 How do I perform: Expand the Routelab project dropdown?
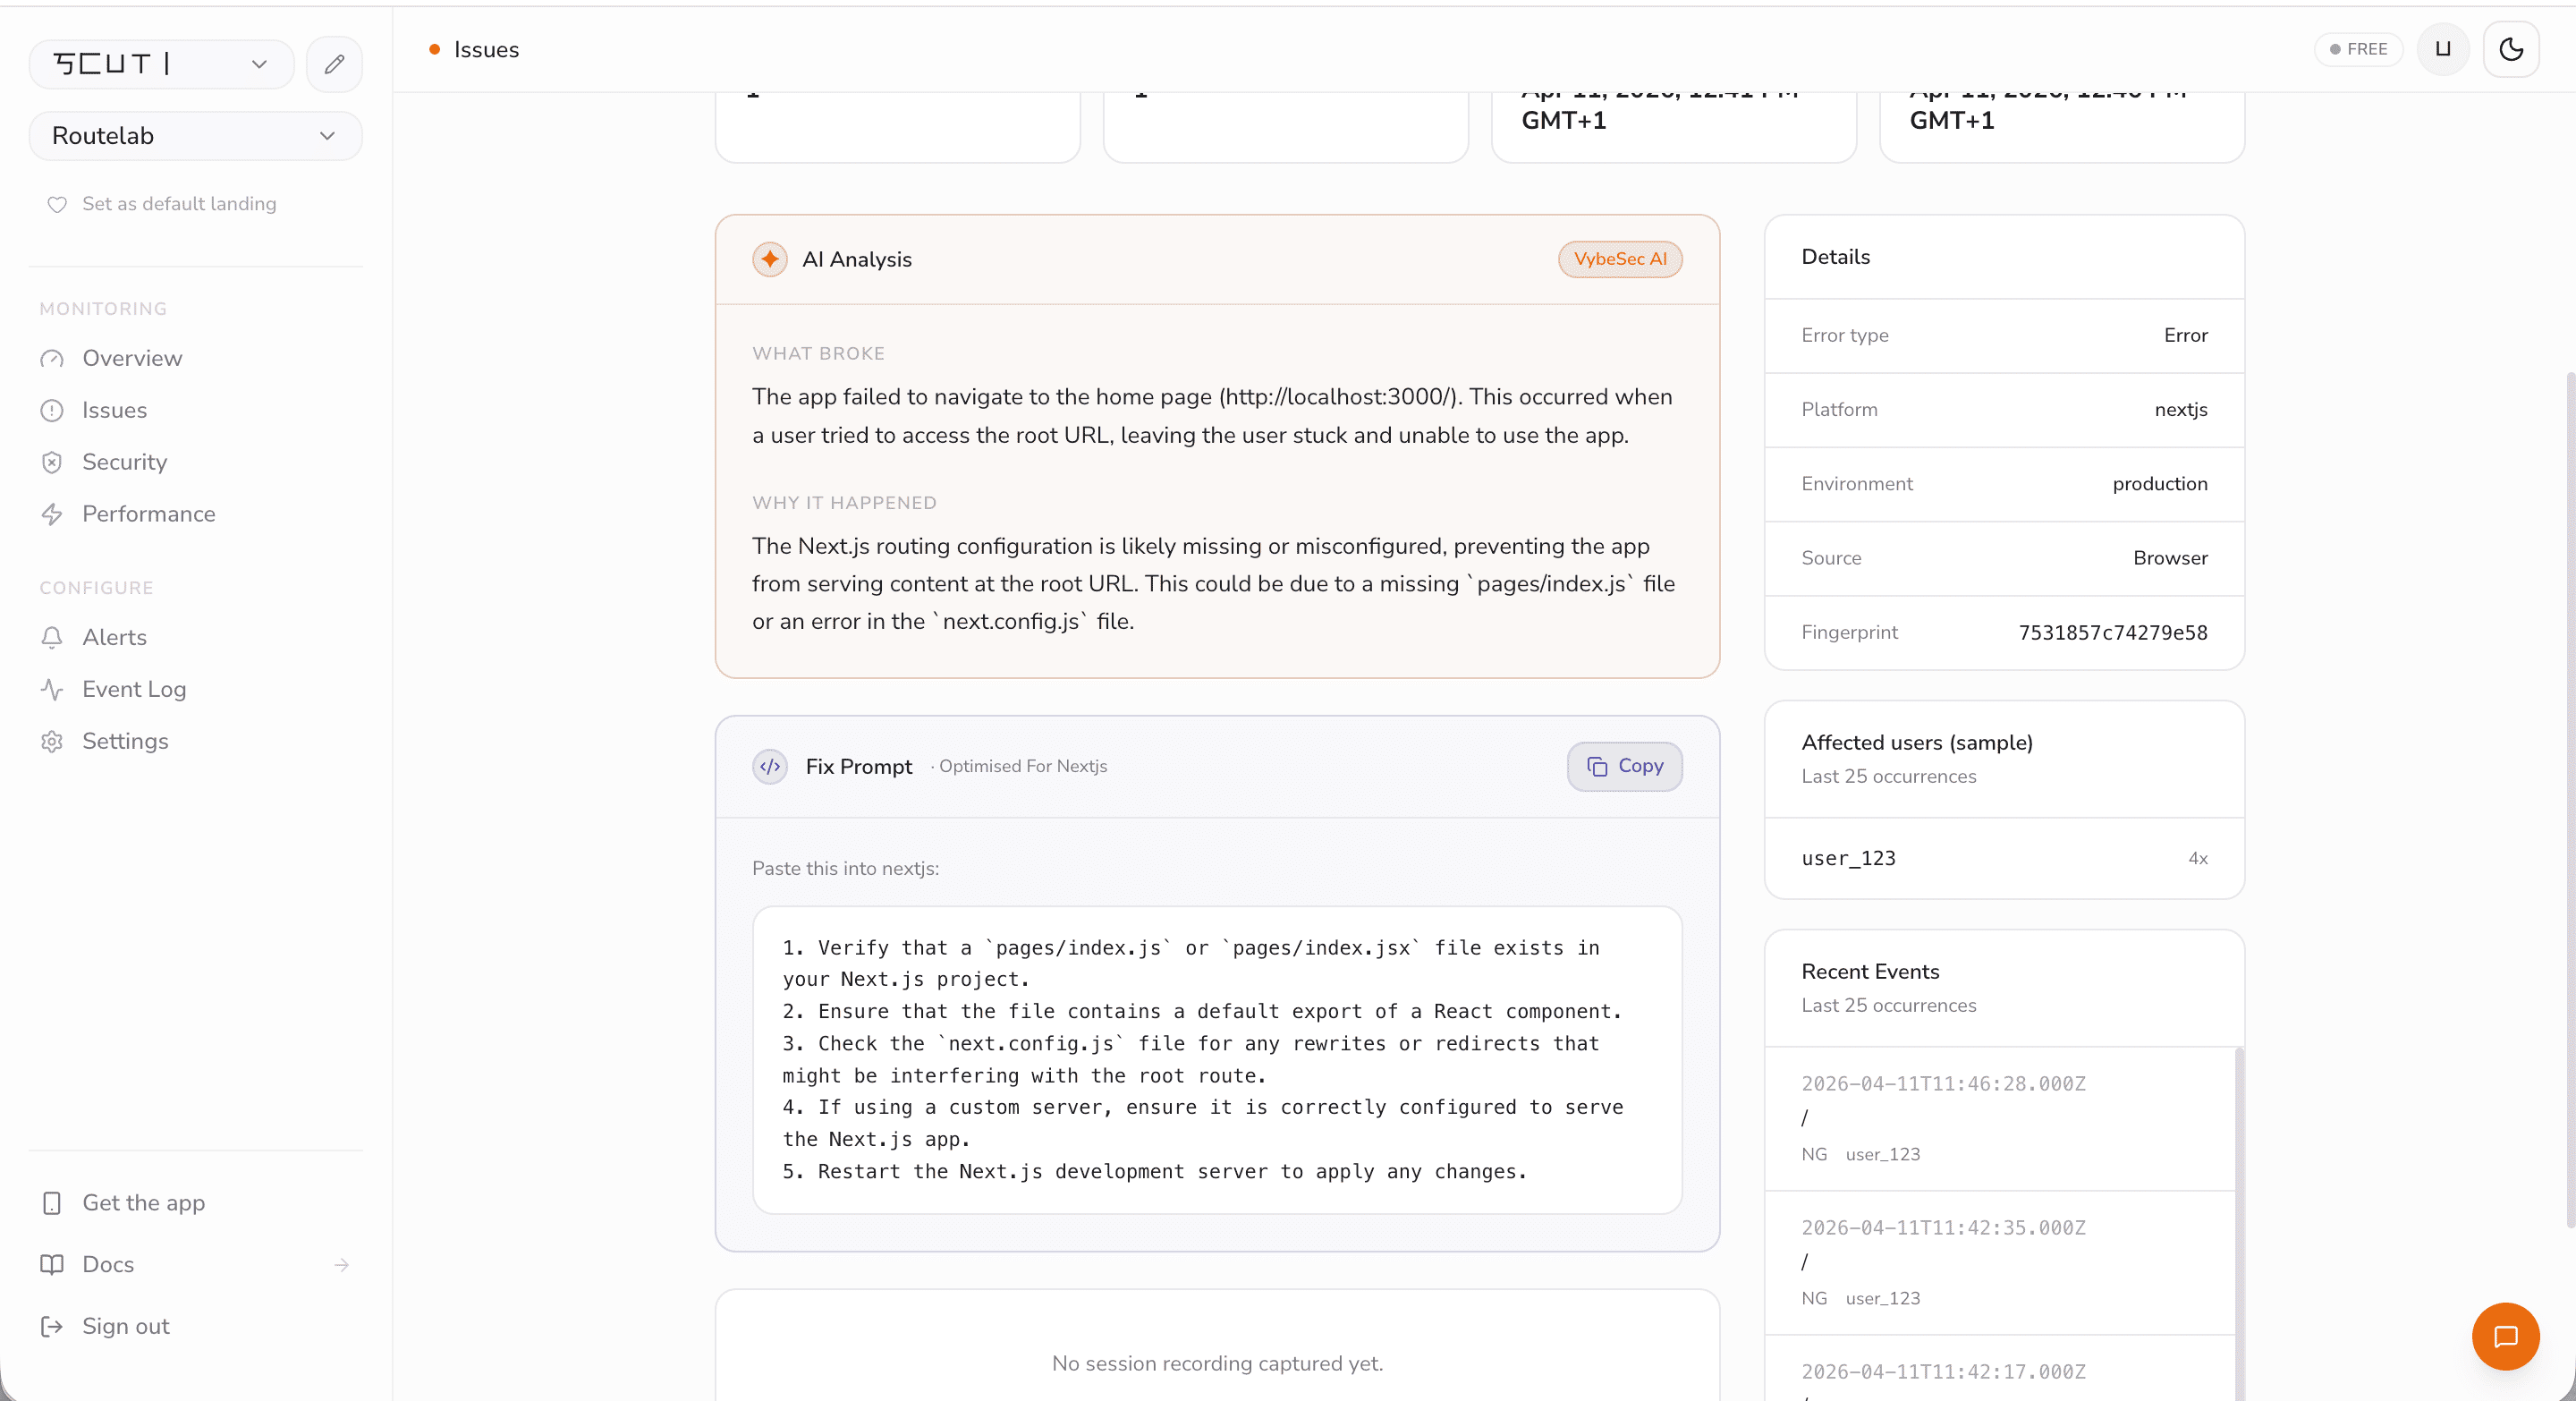click(x=195, y=136)
